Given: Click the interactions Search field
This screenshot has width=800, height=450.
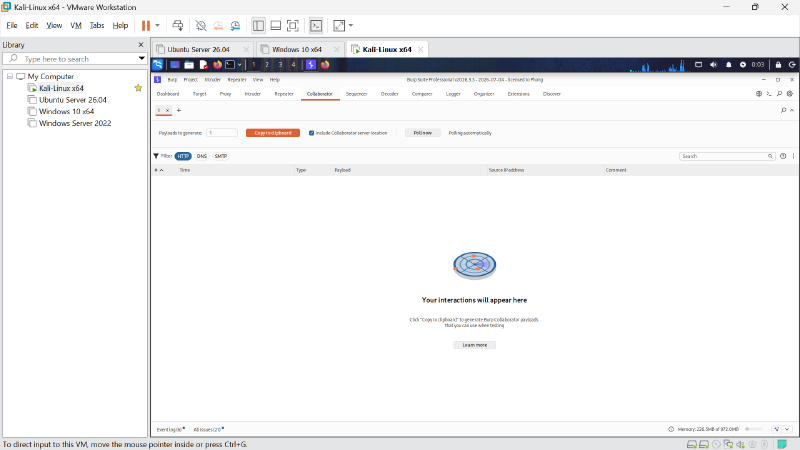Looking at the screenshot, I should (x=727, y=156).
